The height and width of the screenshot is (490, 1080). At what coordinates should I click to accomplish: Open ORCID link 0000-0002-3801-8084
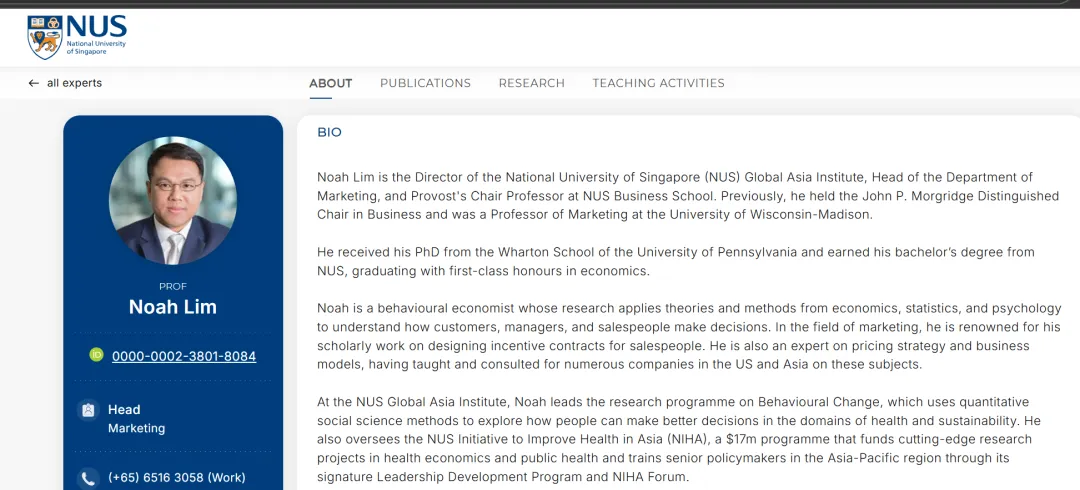point(184,356)
